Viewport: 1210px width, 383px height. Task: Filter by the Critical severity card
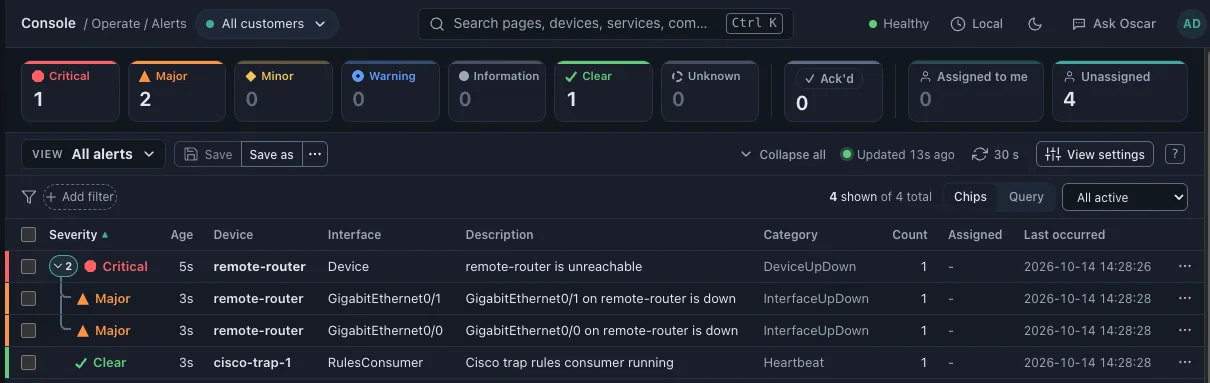pyautogui.click(x=70, y=90)
